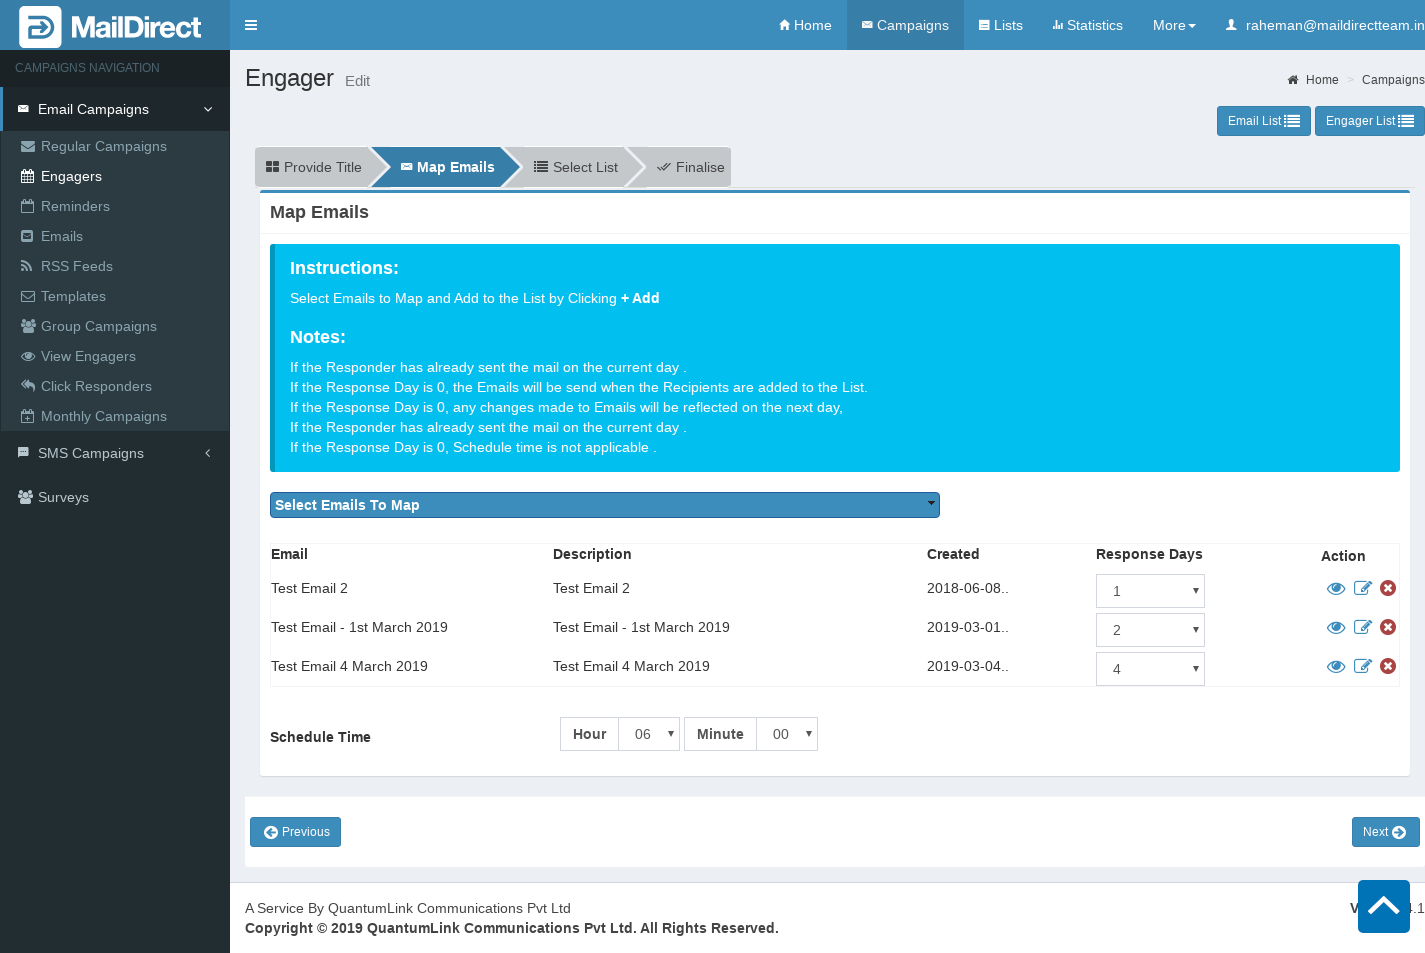Click the hamburger sidebar toggle icon
The image size is (1425, 953).
click(251, 25)
